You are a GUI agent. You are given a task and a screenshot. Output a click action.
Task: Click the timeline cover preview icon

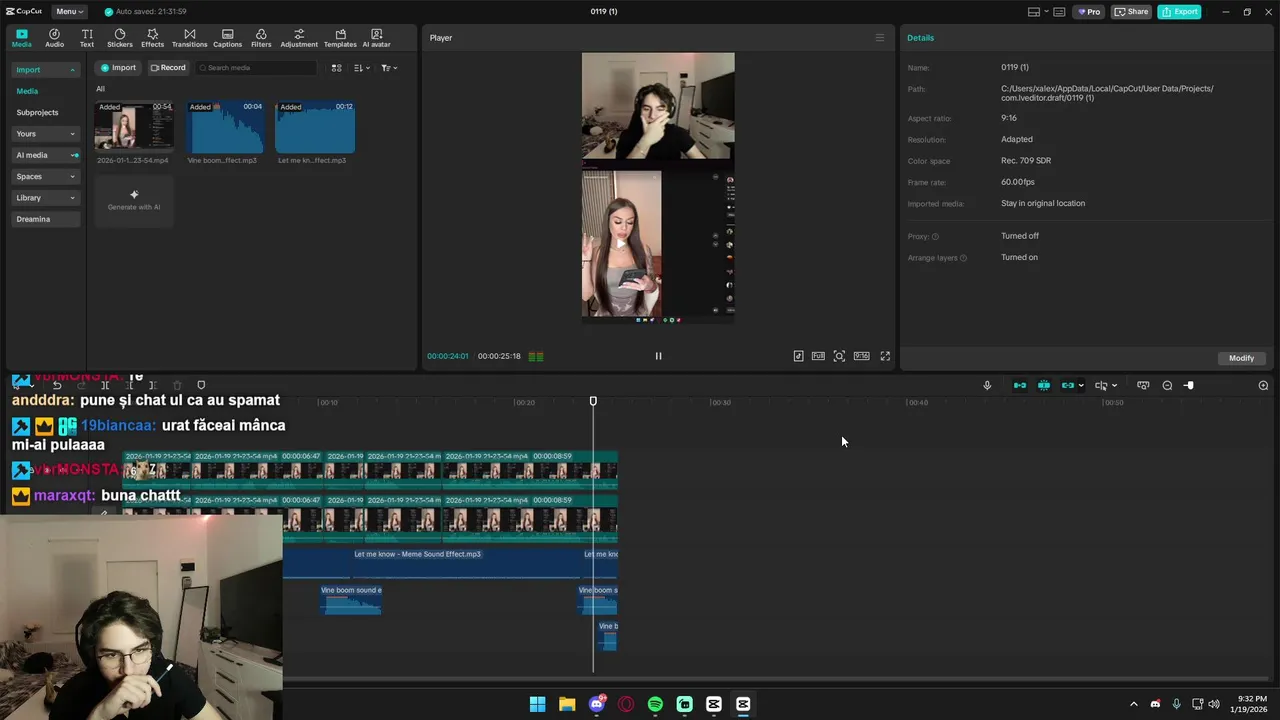click(x=1143, y=386)
